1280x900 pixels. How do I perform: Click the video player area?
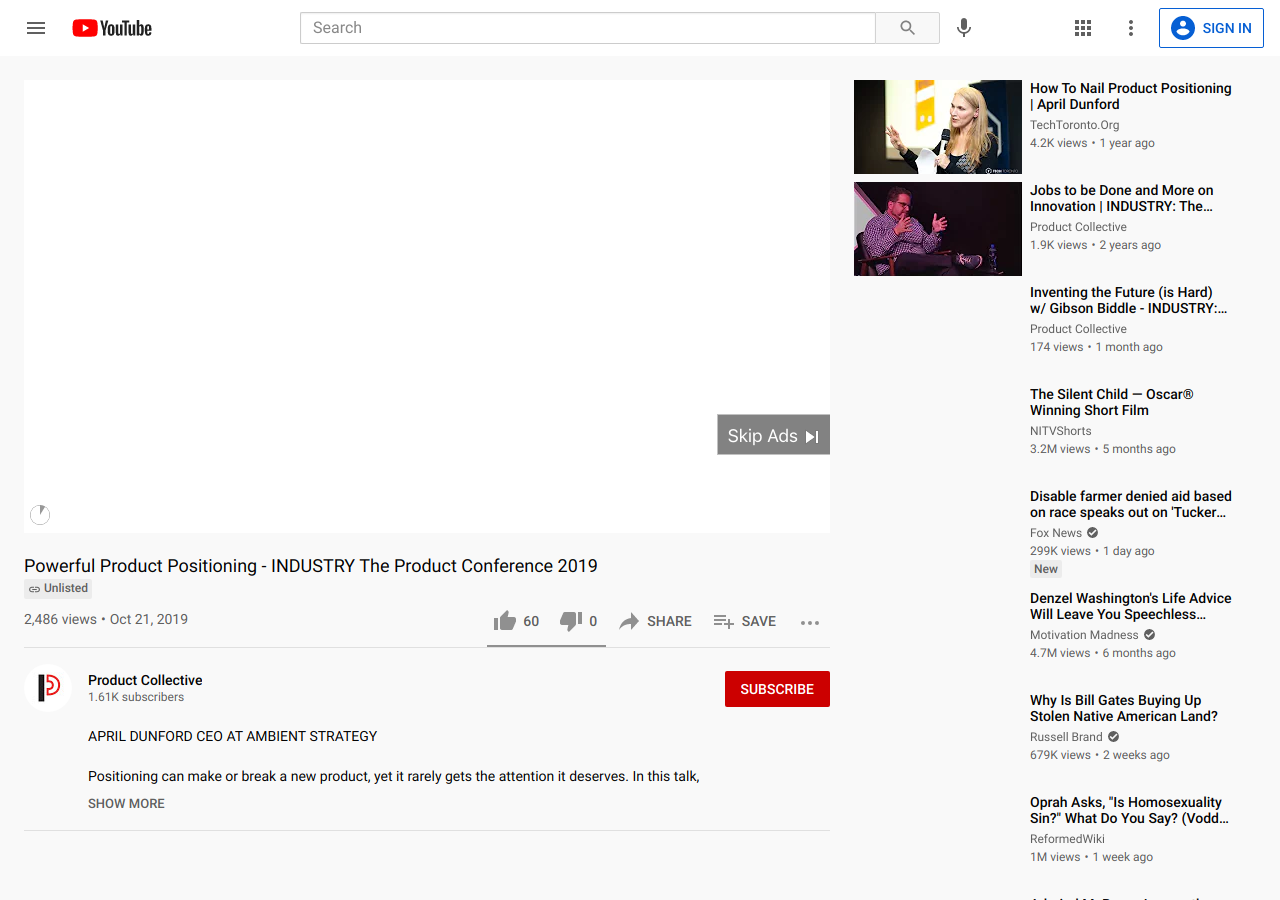[427, 306]
